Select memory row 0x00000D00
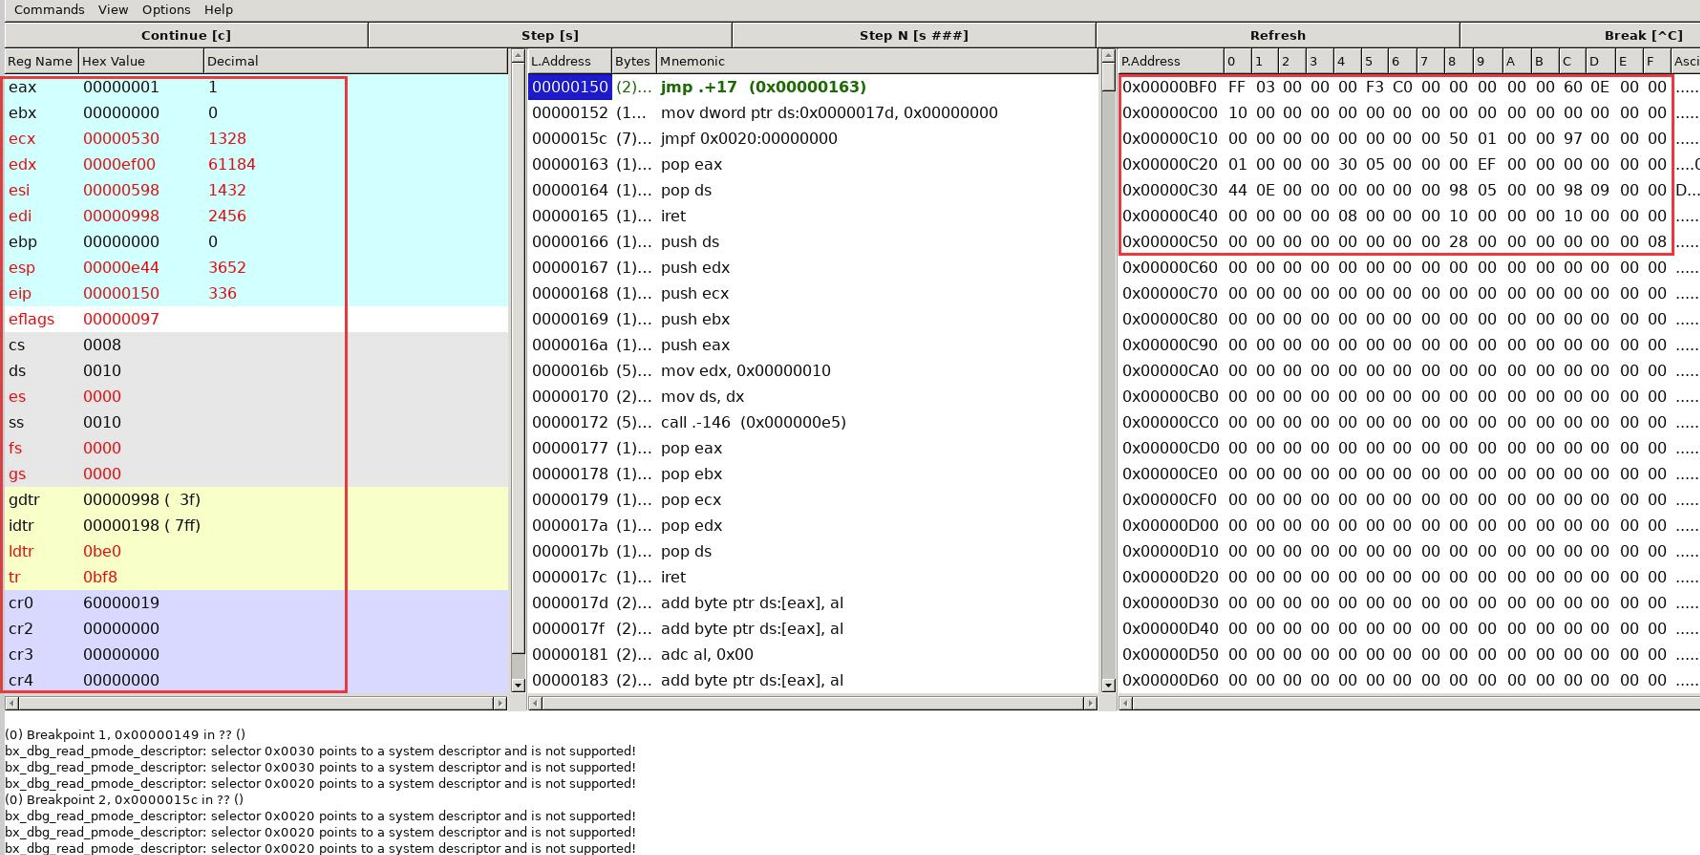1700x855 pixels. click(x=1408, y=525)
